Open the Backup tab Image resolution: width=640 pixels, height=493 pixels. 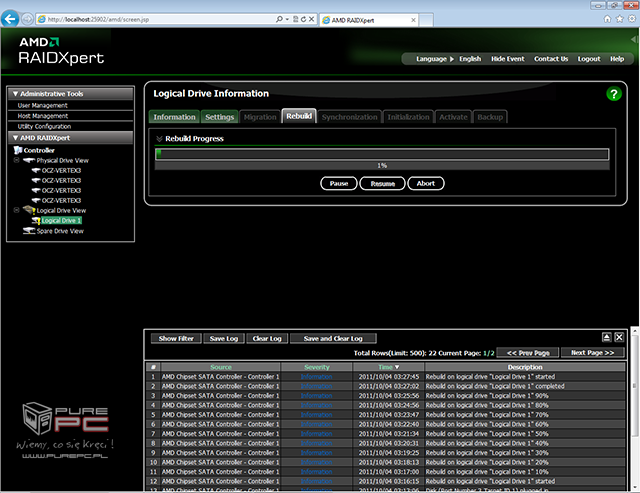pos(490,117)
